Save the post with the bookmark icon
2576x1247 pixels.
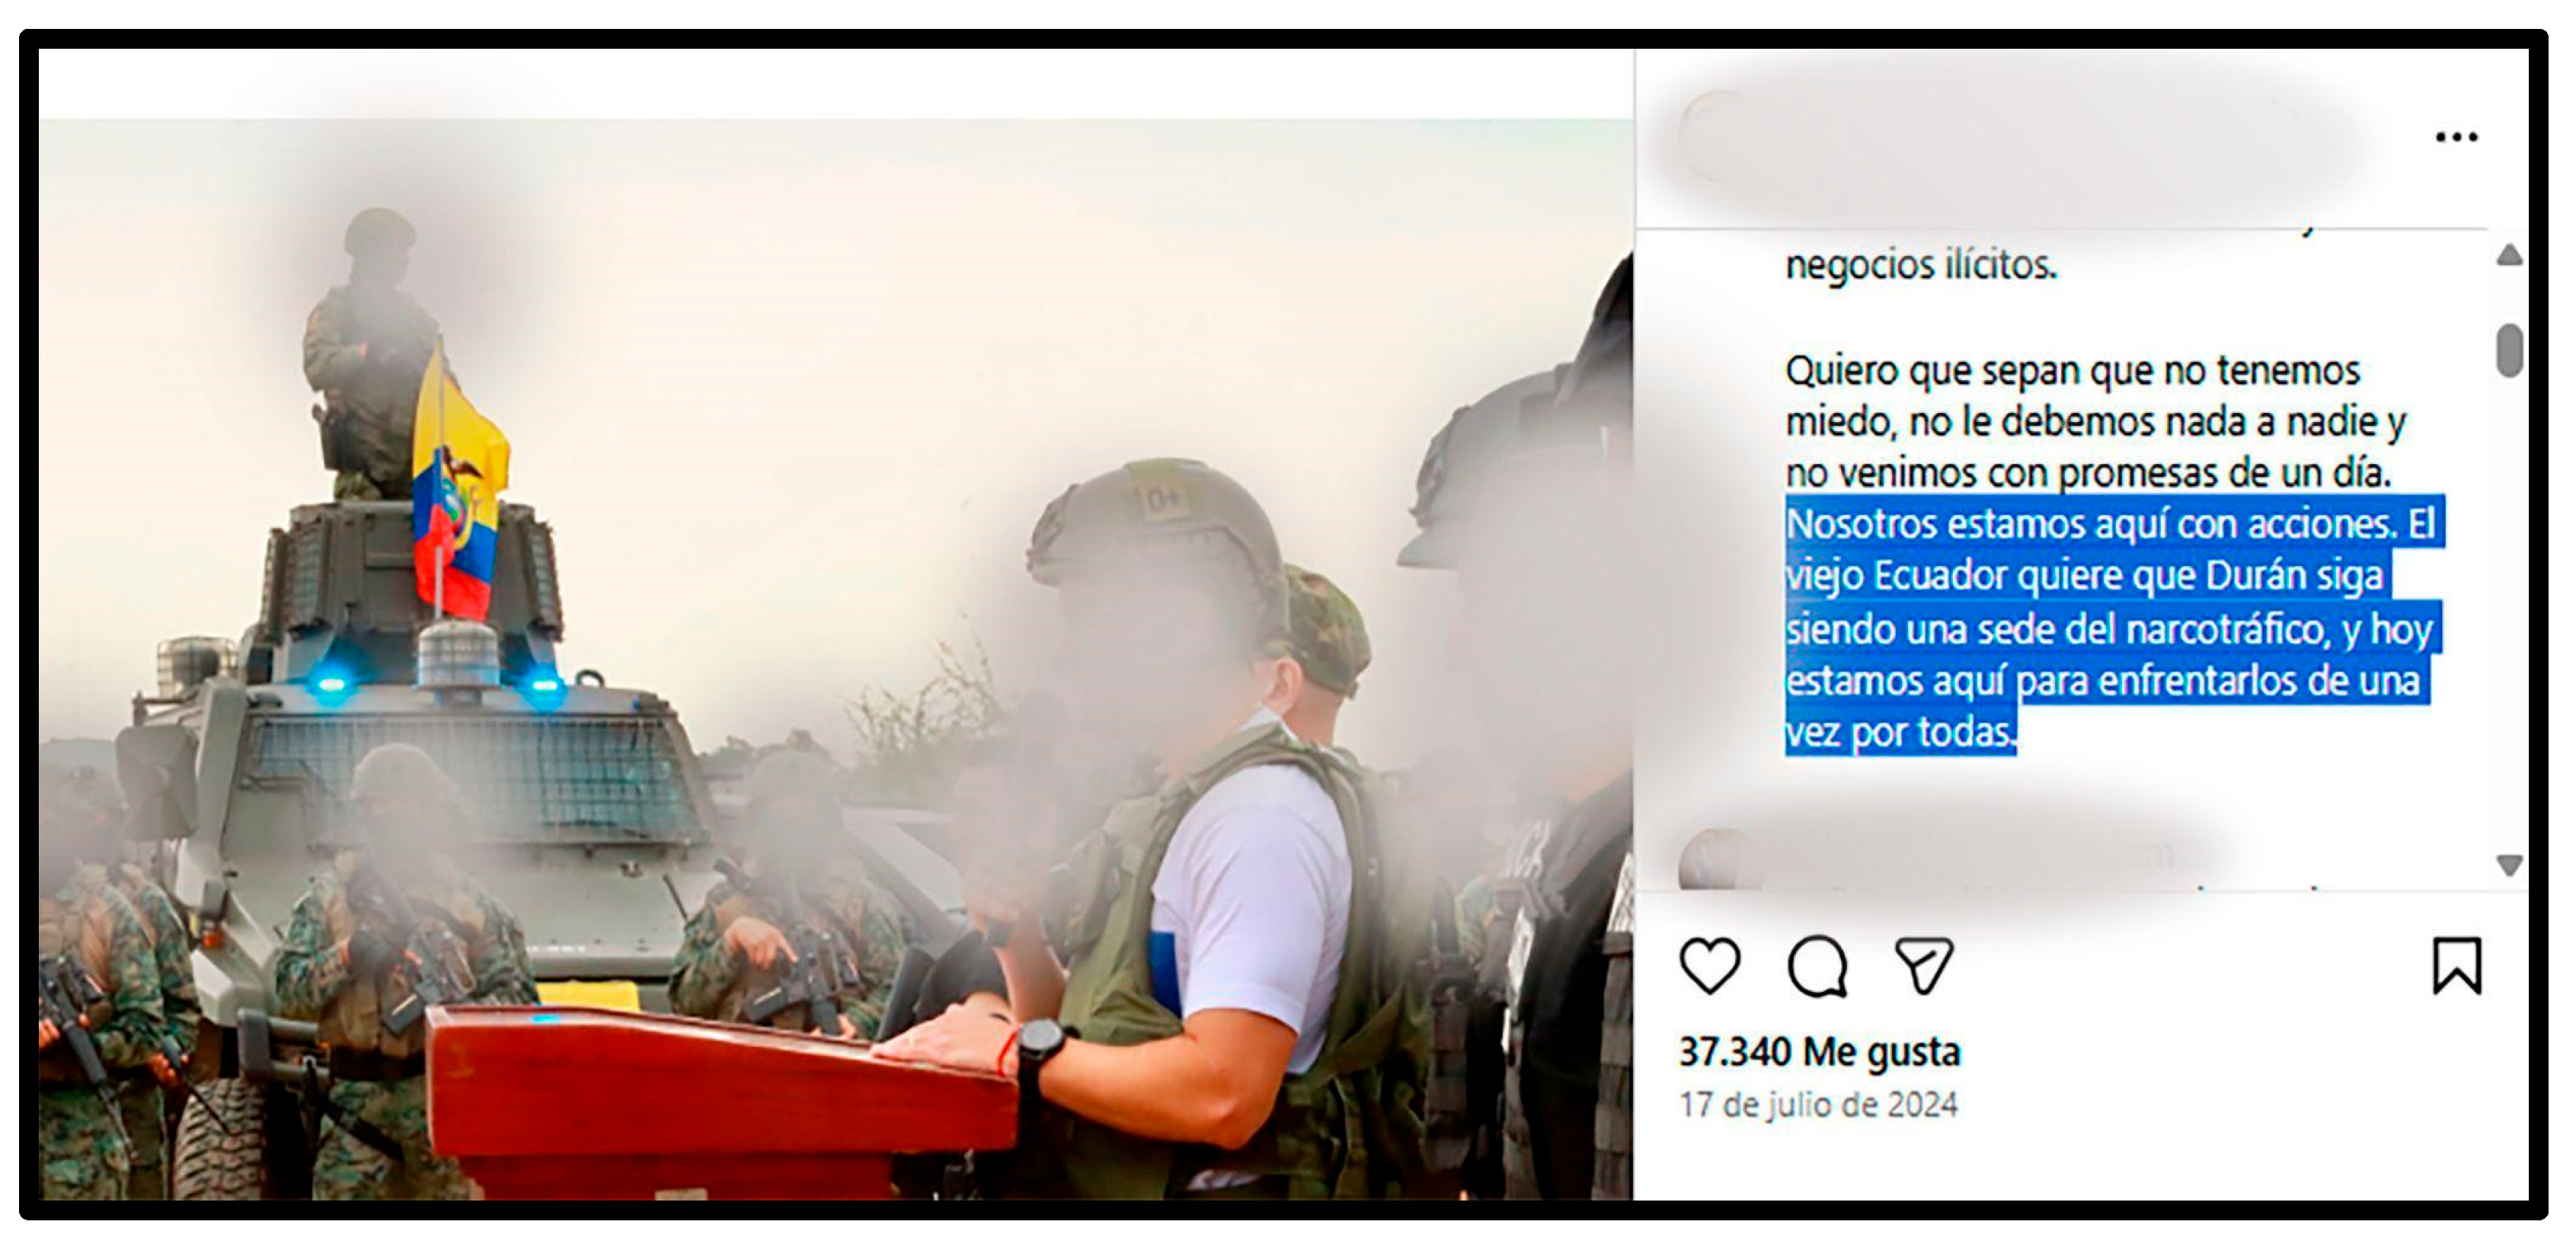coord(2457,966)
